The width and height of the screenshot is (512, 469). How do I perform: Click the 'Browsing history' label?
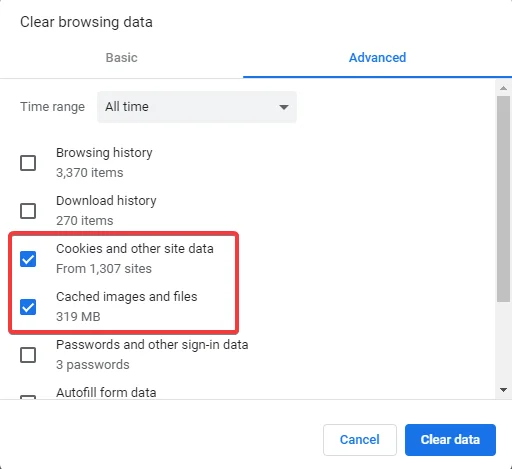pyautogui.click(x=104, y=153)
